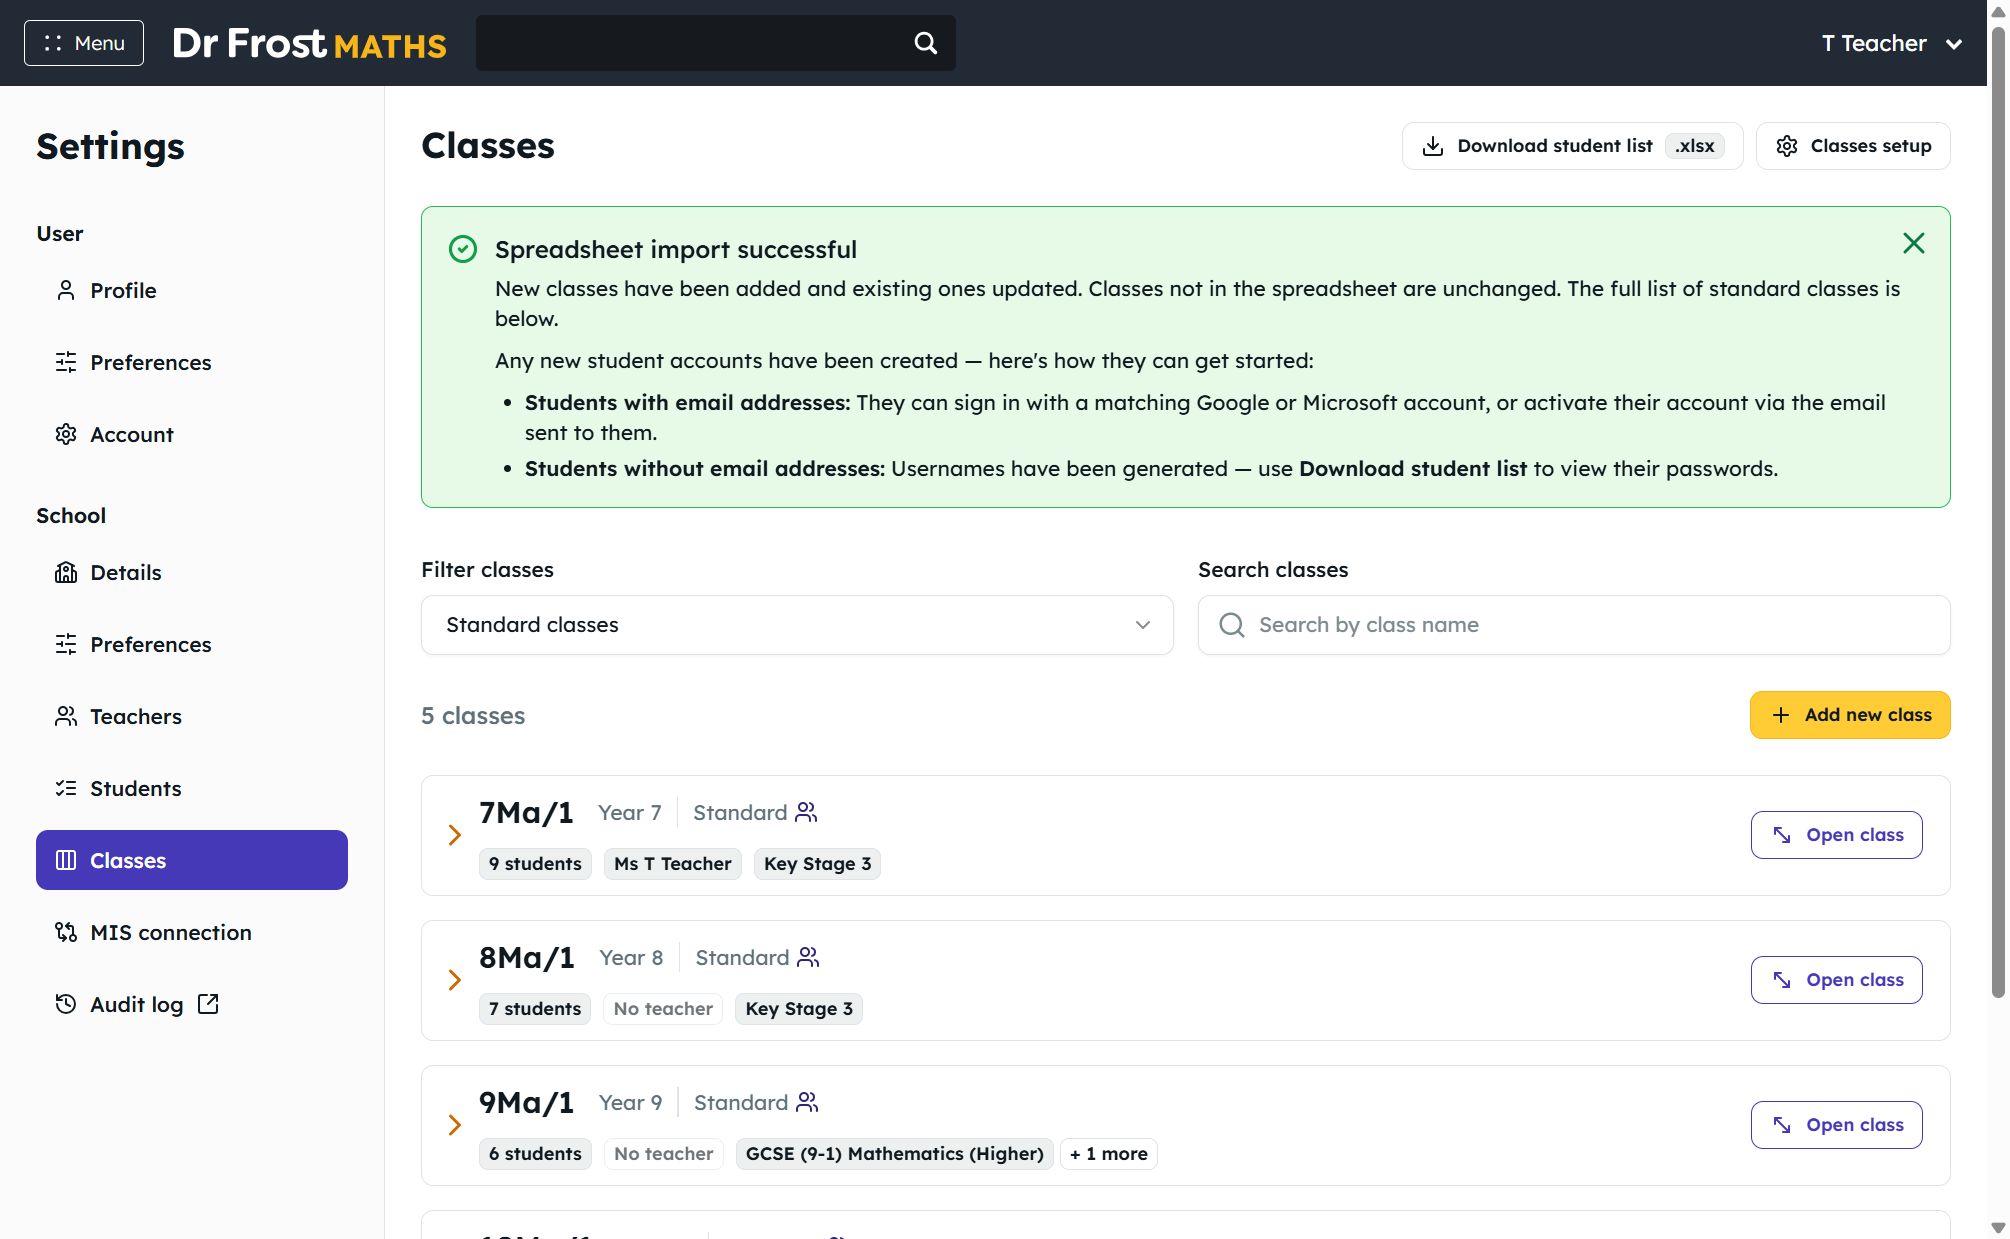Click the Add new class button

tap(1850, 715)
